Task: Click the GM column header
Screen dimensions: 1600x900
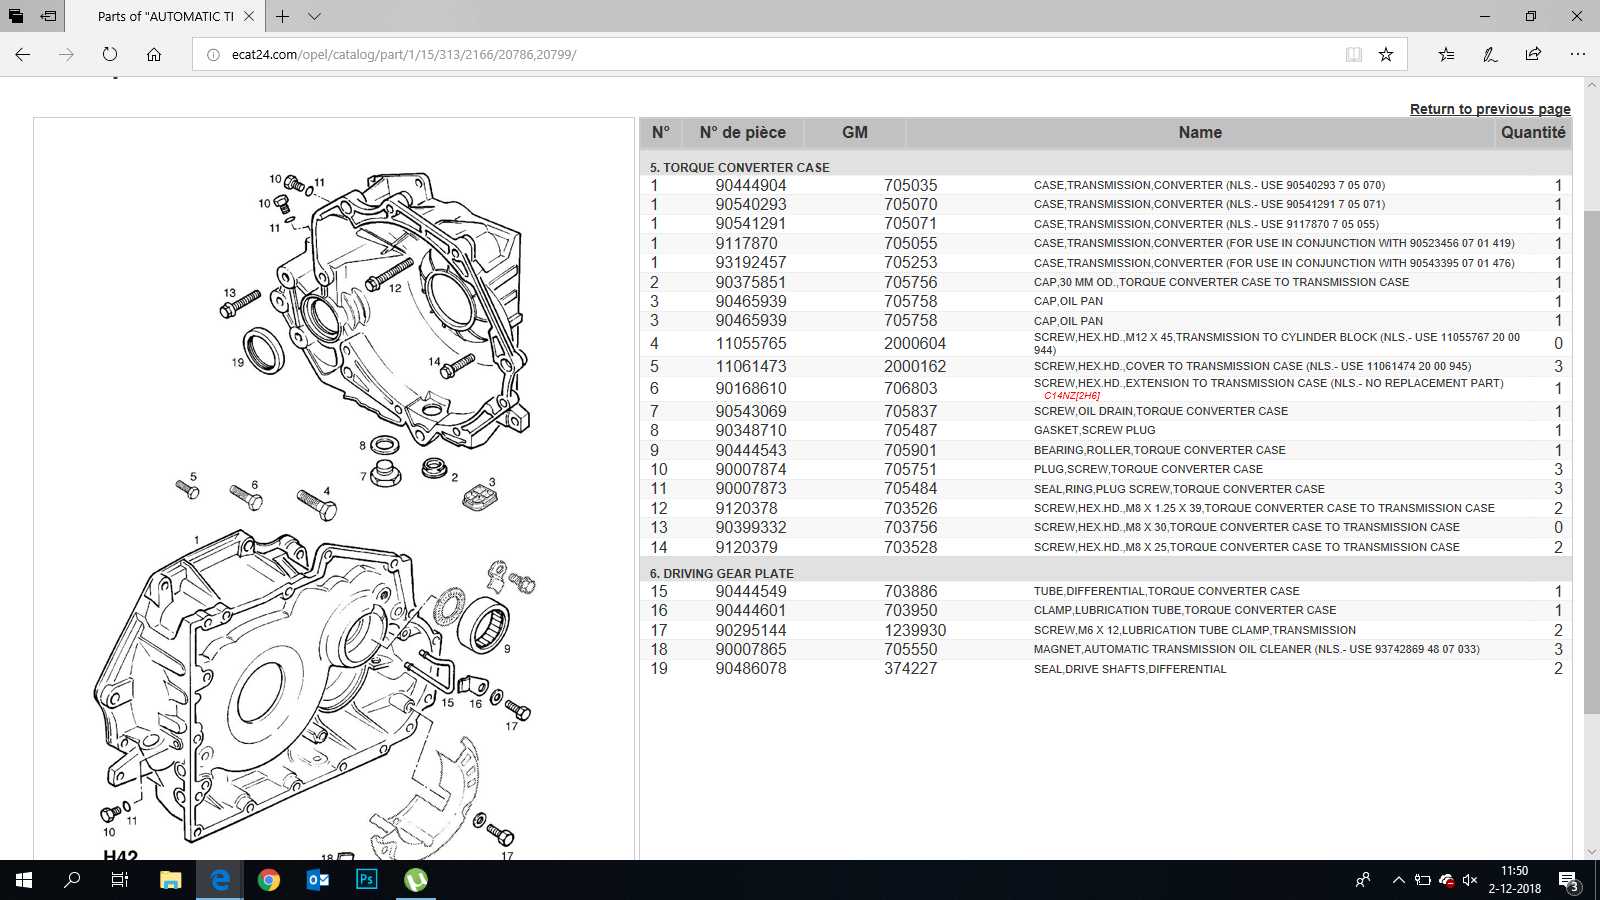Action: (855, 132)
